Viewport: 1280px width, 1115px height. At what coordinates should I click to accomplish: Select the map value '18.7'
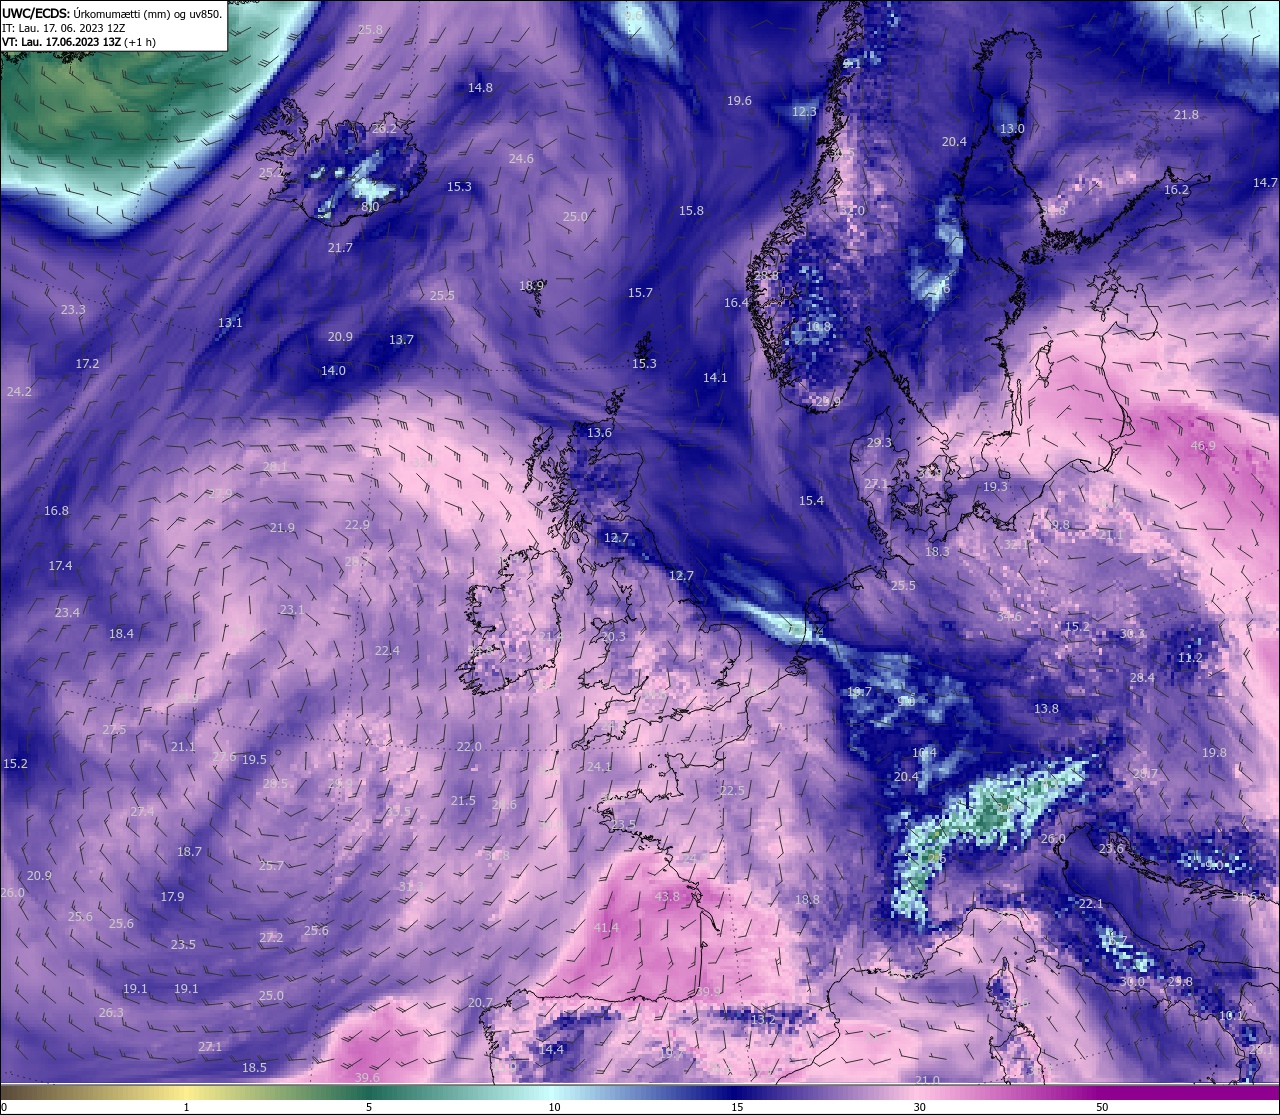189,852
